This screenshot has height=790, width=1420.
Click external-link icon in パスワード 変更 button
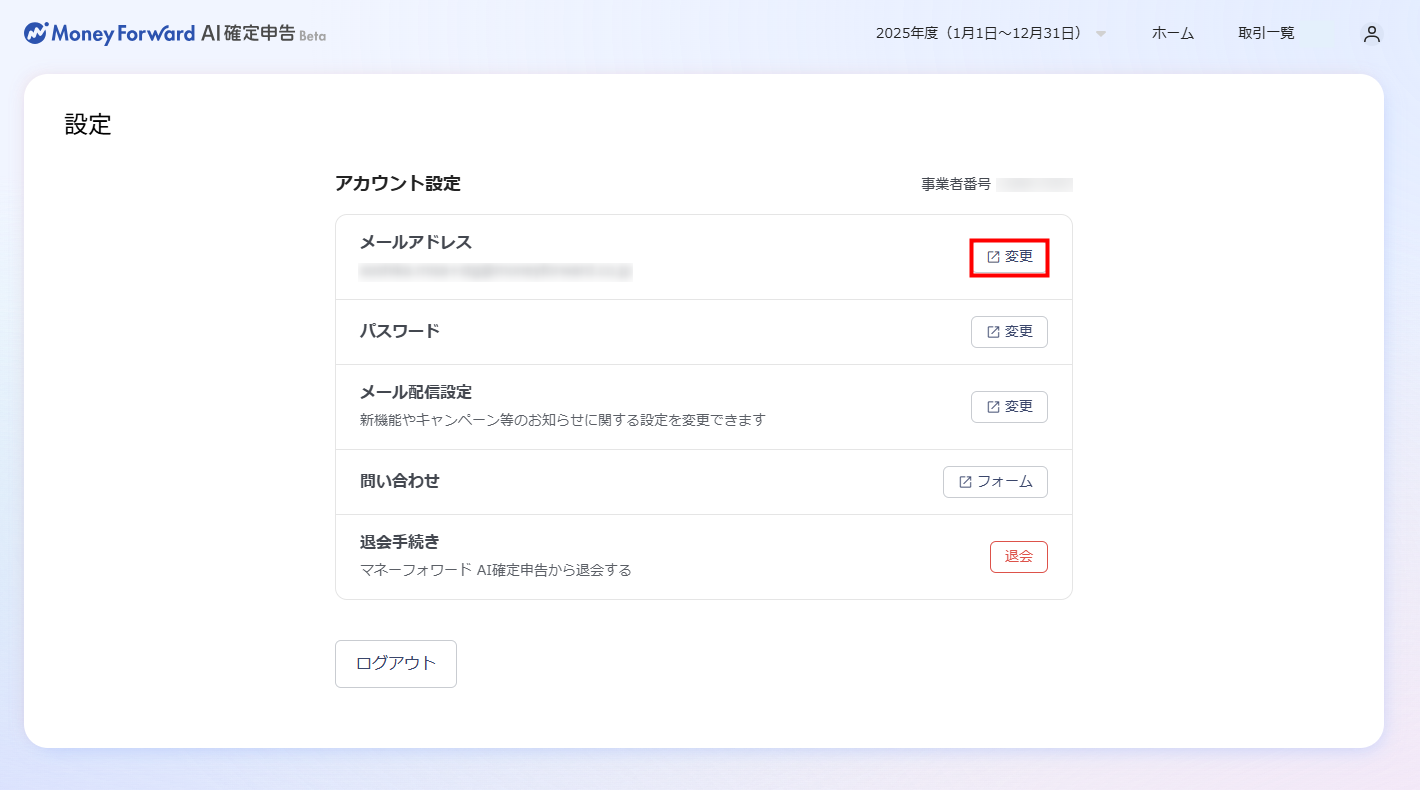[993, 332]
